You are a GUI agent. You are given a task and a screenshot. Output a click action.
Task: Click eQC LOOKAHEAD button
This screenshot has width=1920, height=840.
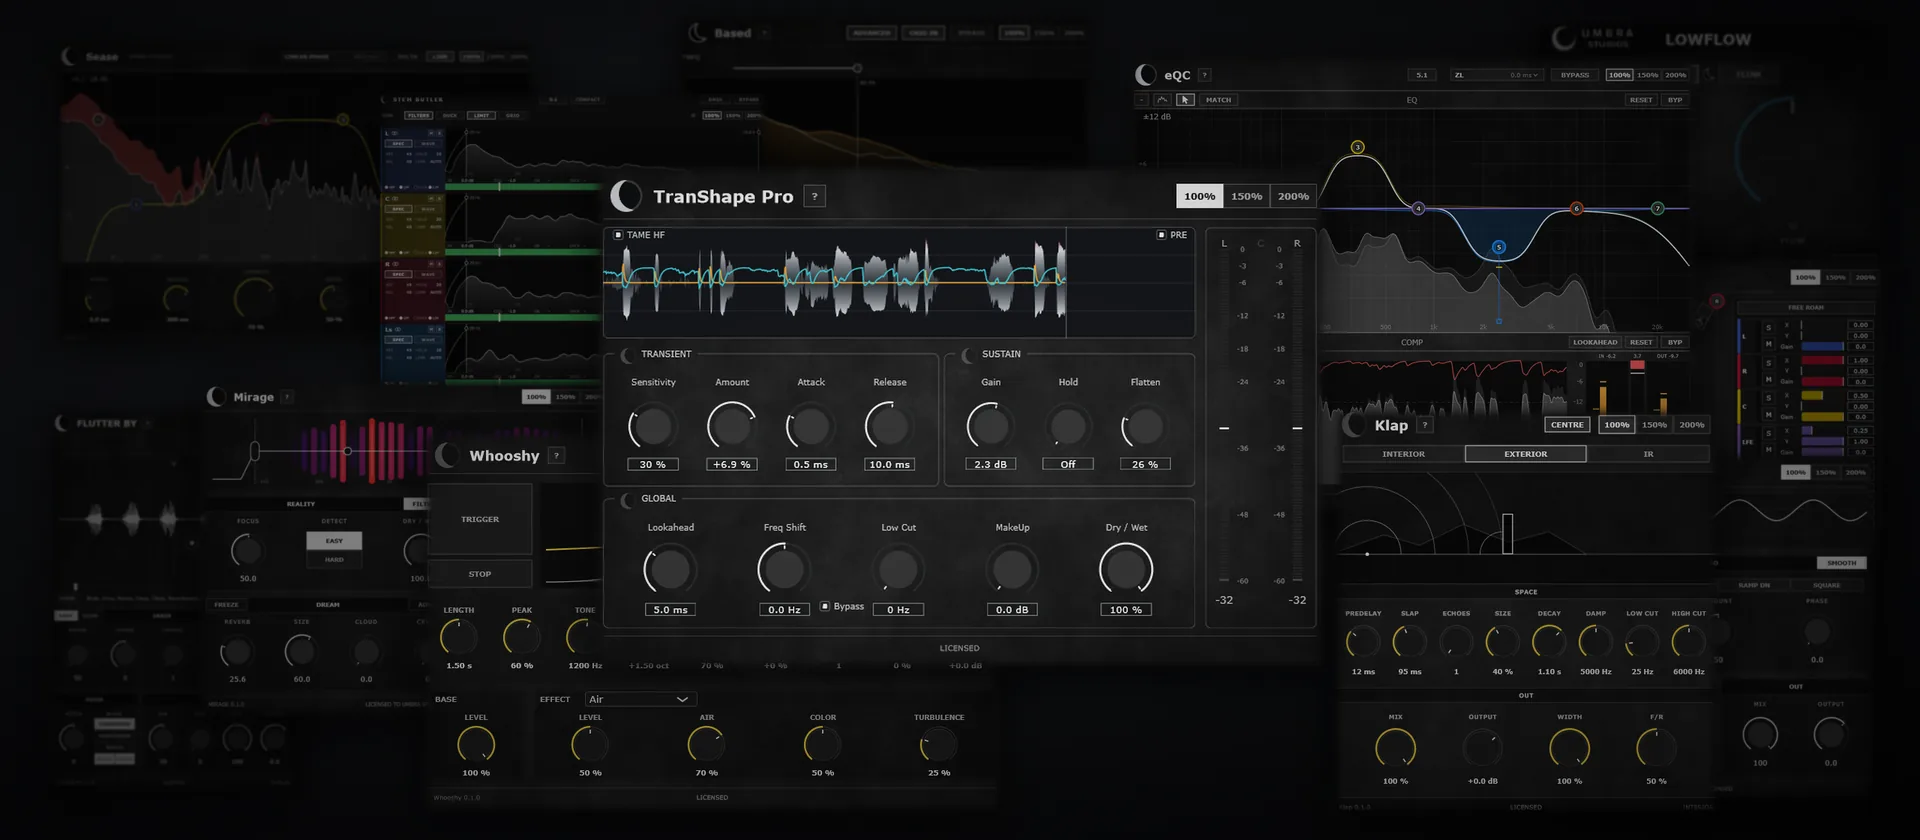coord(1595,342)
